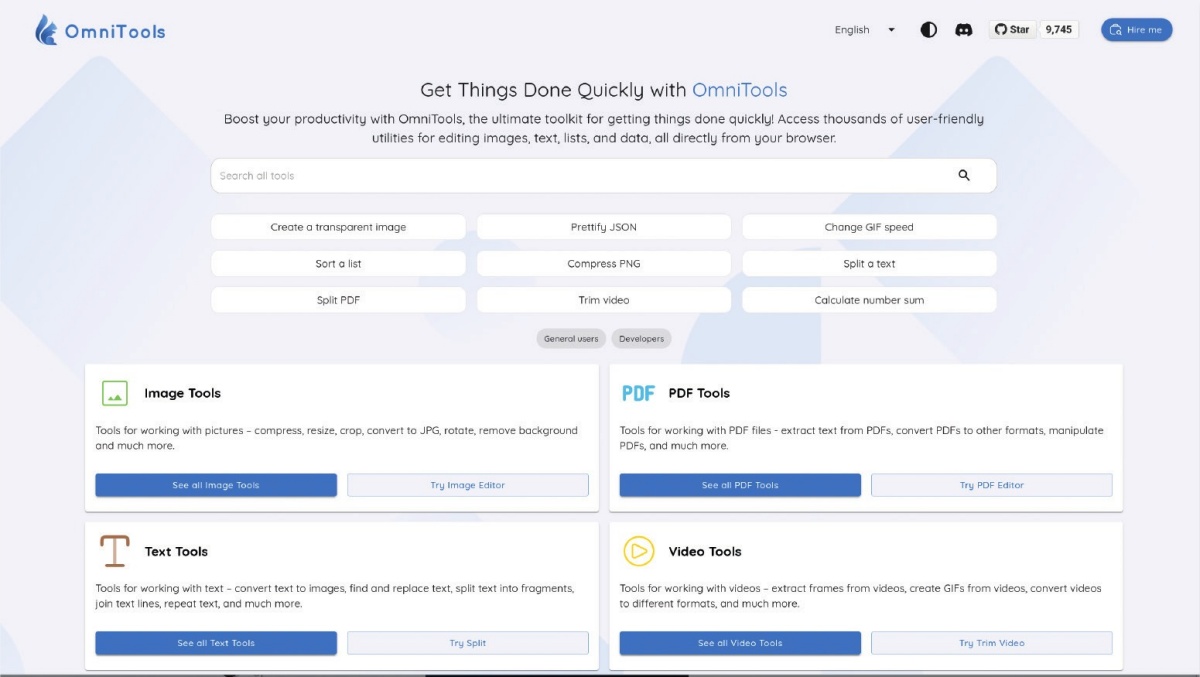Open Change GIF speed shortcut

point(869,227)
